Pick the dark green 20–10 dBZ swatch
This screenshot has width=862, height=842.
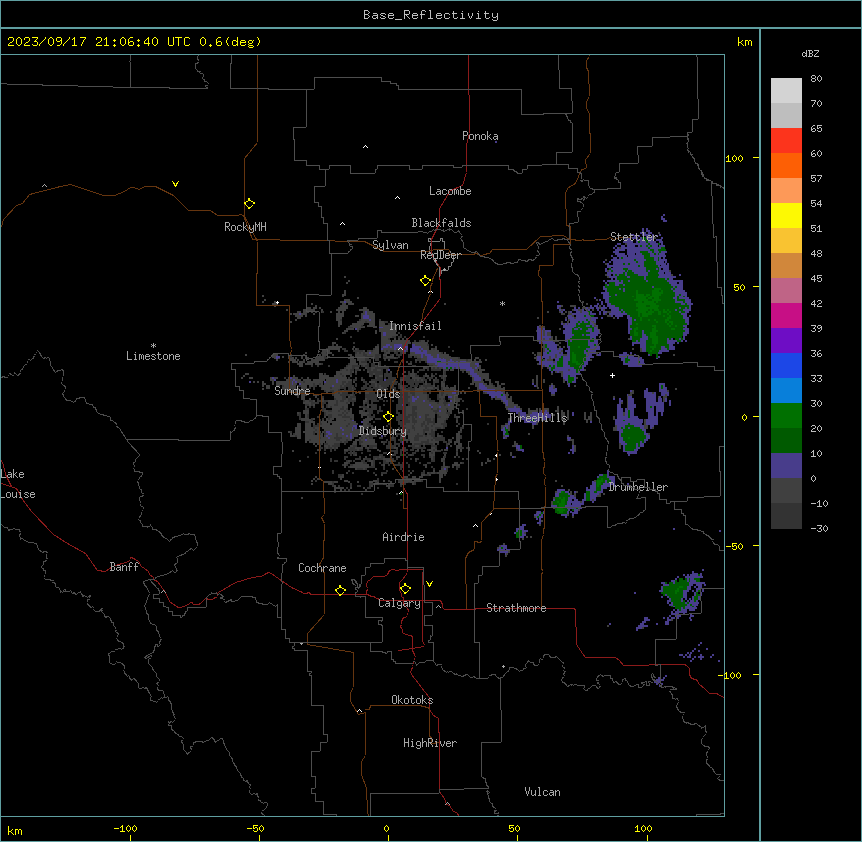[x=786, y=441]
